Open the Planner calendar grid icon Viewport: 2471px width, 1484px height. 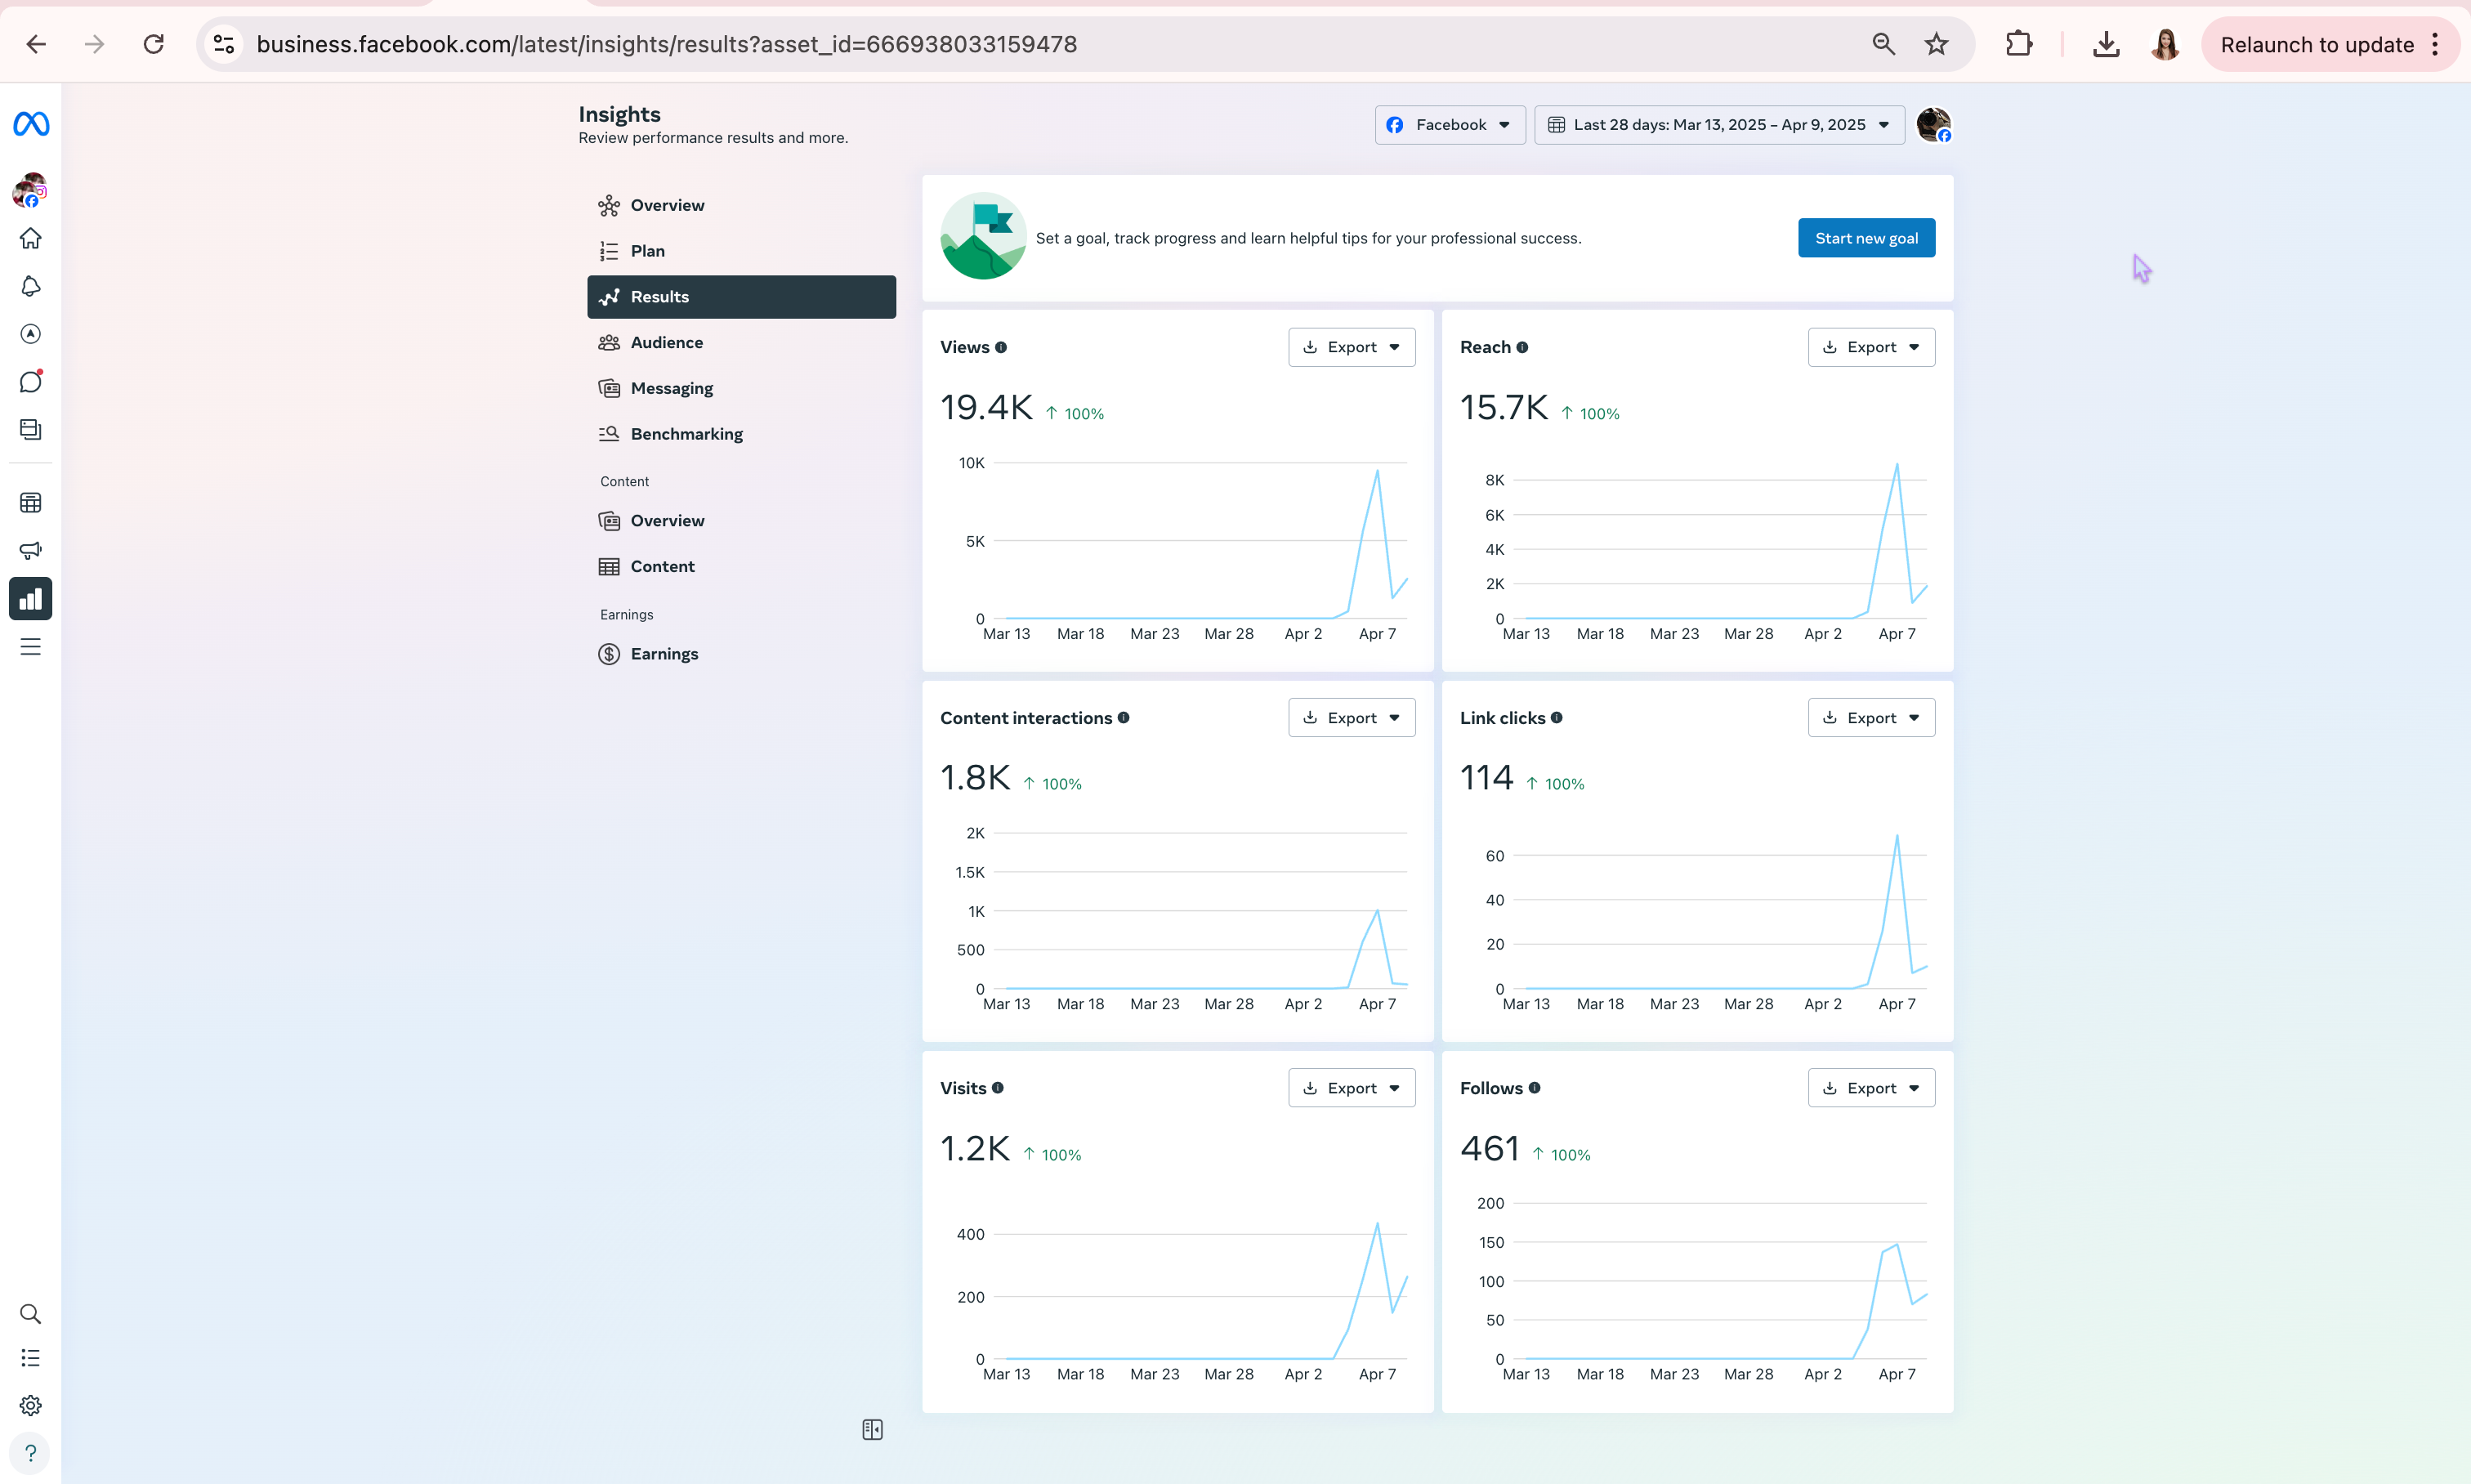31,503
